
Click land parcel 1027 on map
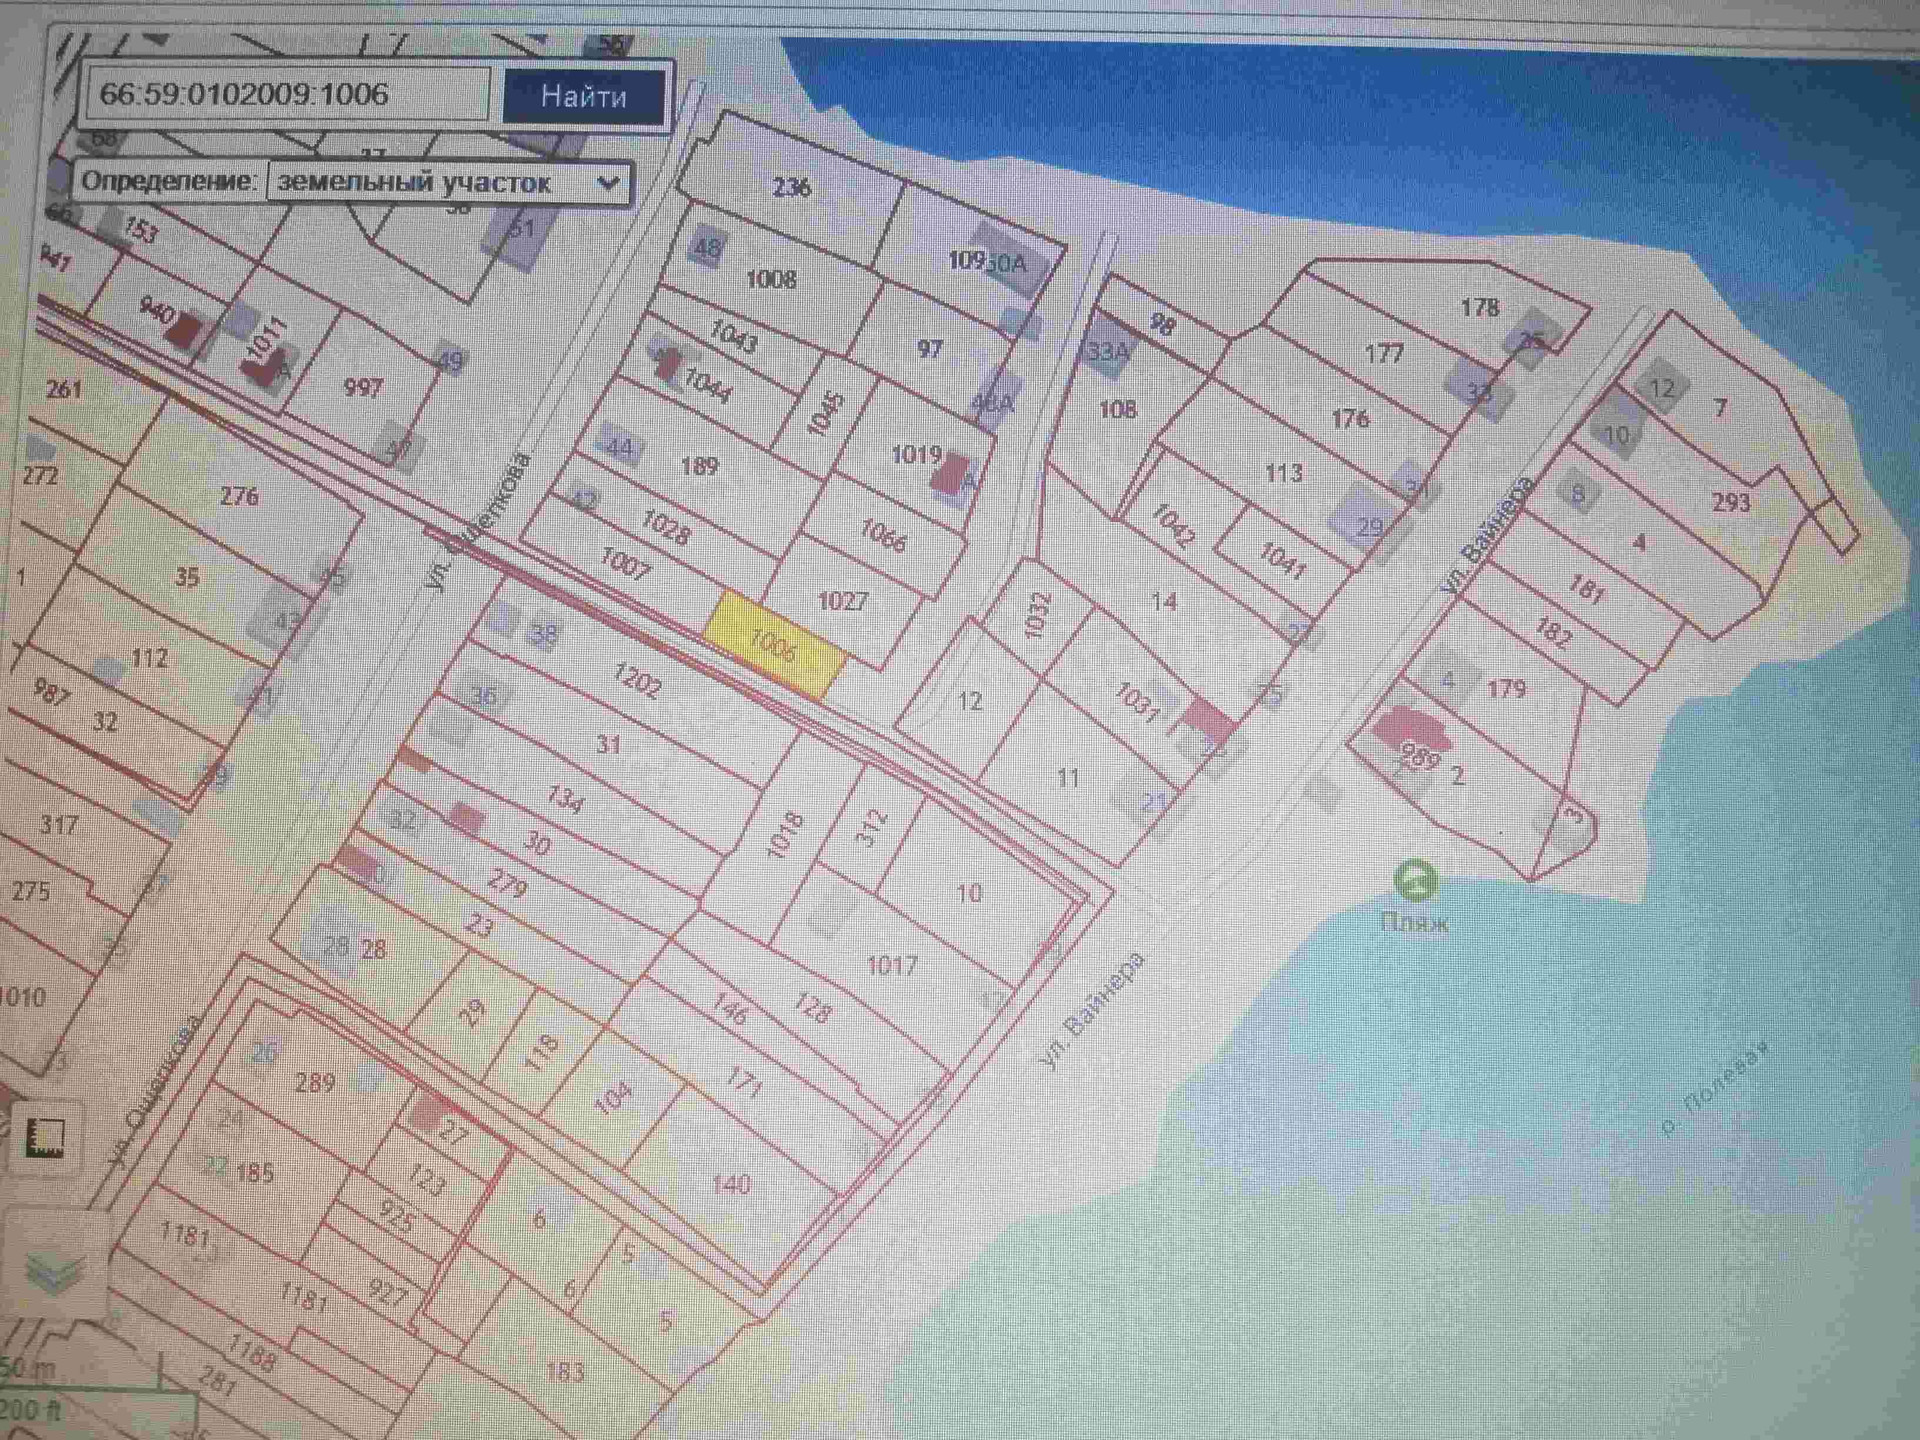point(842,601)
